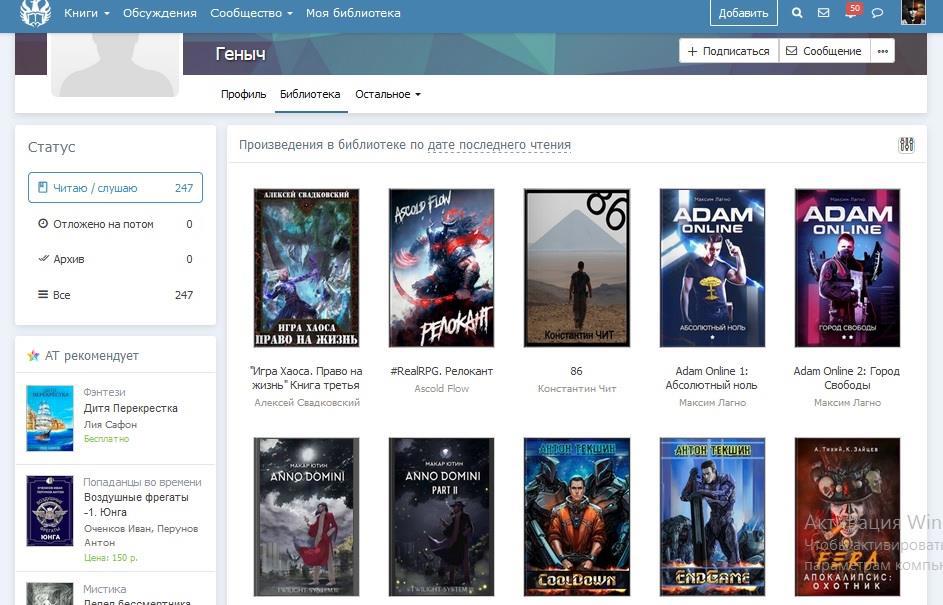Expand the Книги dropdown menu

click(86, 13)
